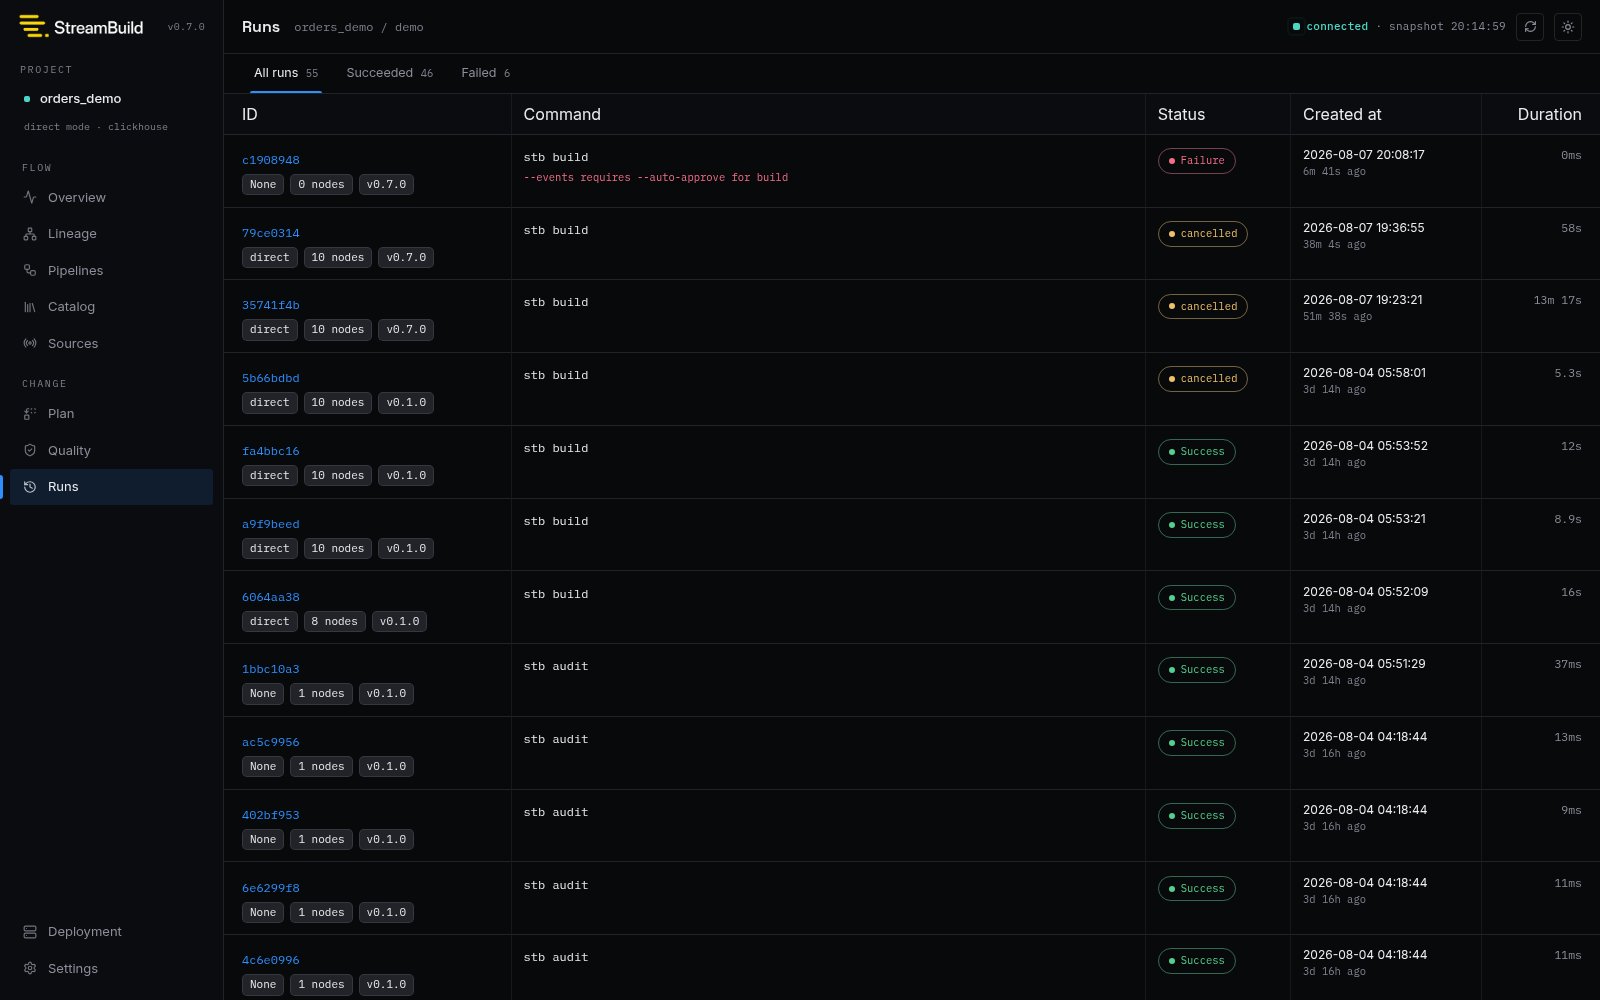The image size is (1600, 1000).
Task: Click the '0 nodes' tag on run c1908948
Action: click(321, 185)
